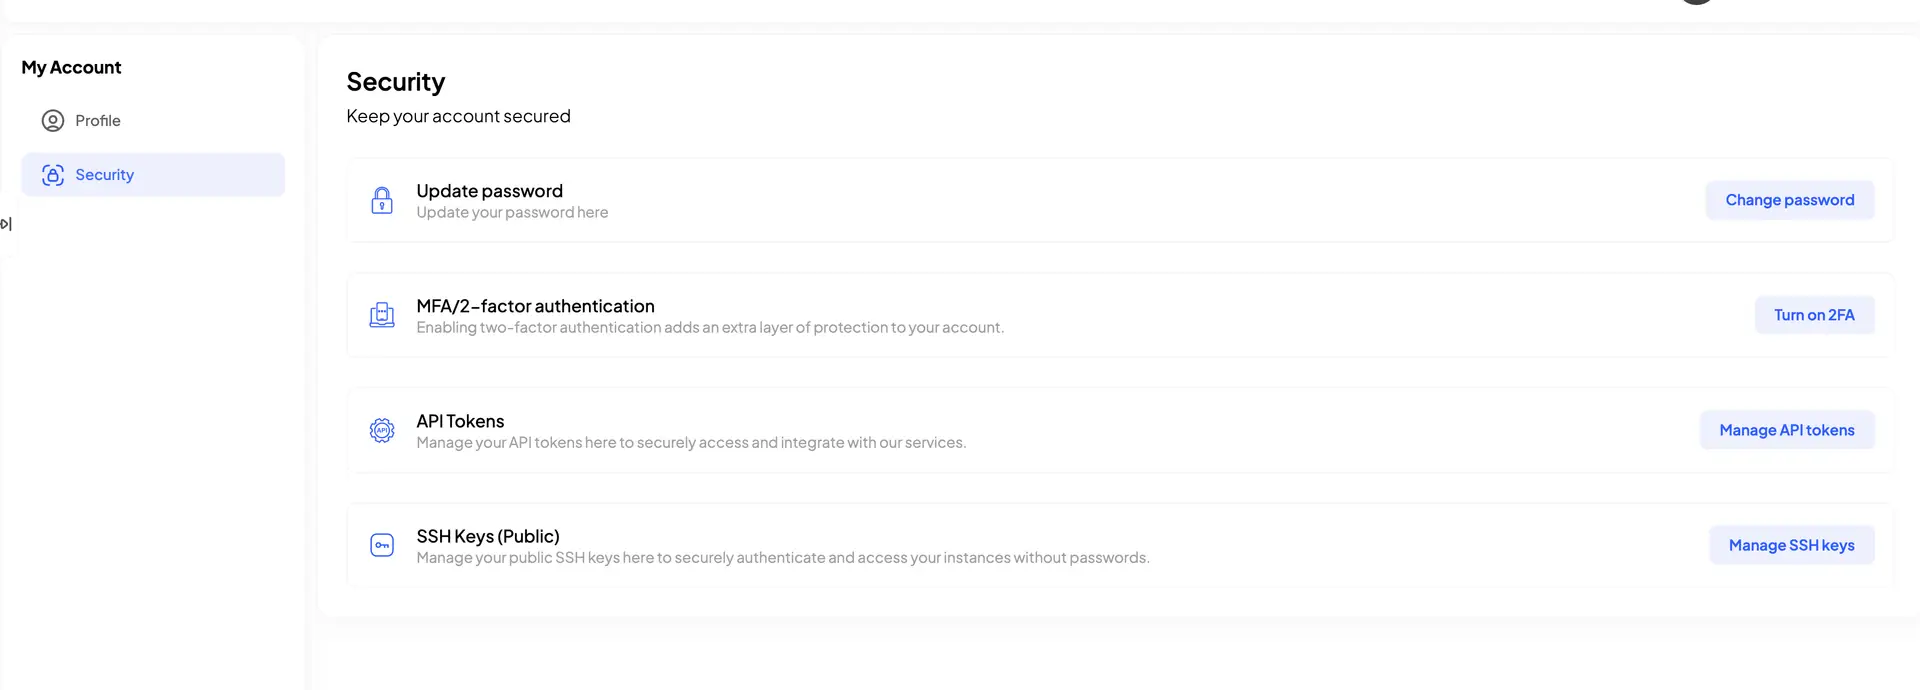The height and width of the screenshot is (690, 1920).
Task: Click the API Tokens gear icon
Action: pos(382,429)
